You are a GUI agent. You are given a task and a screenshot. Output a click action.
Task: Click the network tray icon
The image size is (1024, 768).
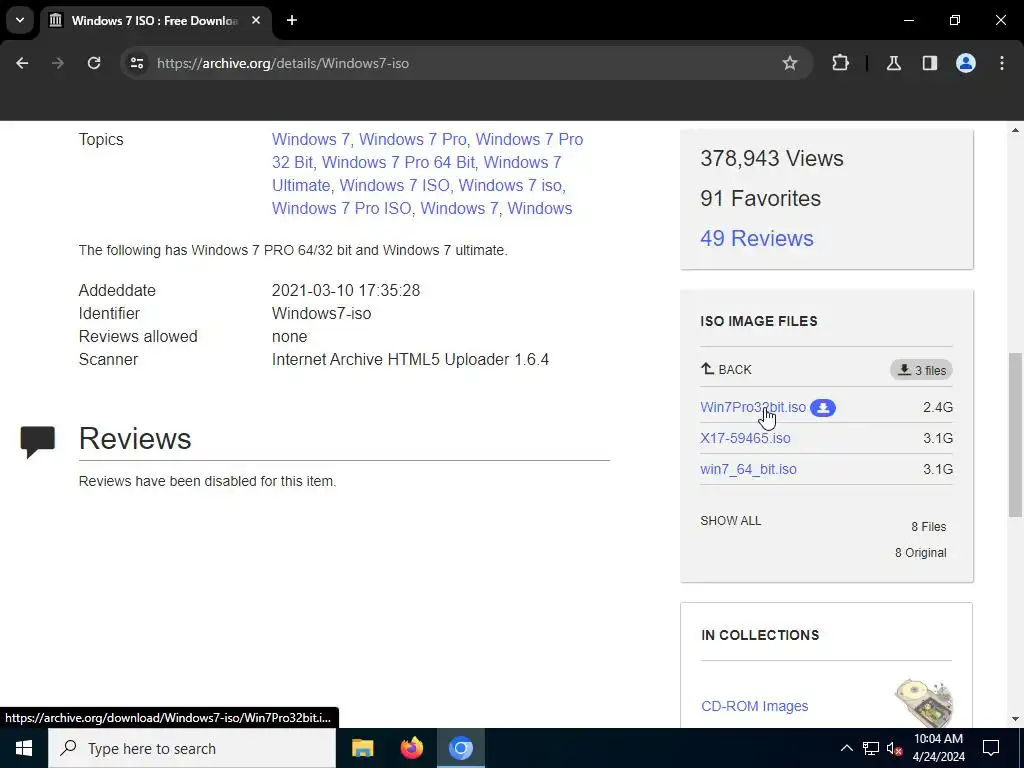(x=871, y=748)
